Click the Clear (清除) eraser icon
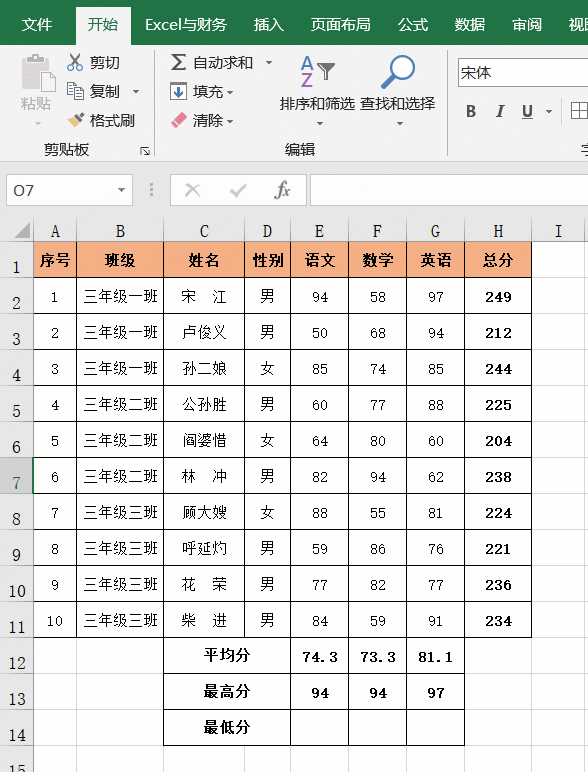Viewport: 588px width, 772px height. 178,120
